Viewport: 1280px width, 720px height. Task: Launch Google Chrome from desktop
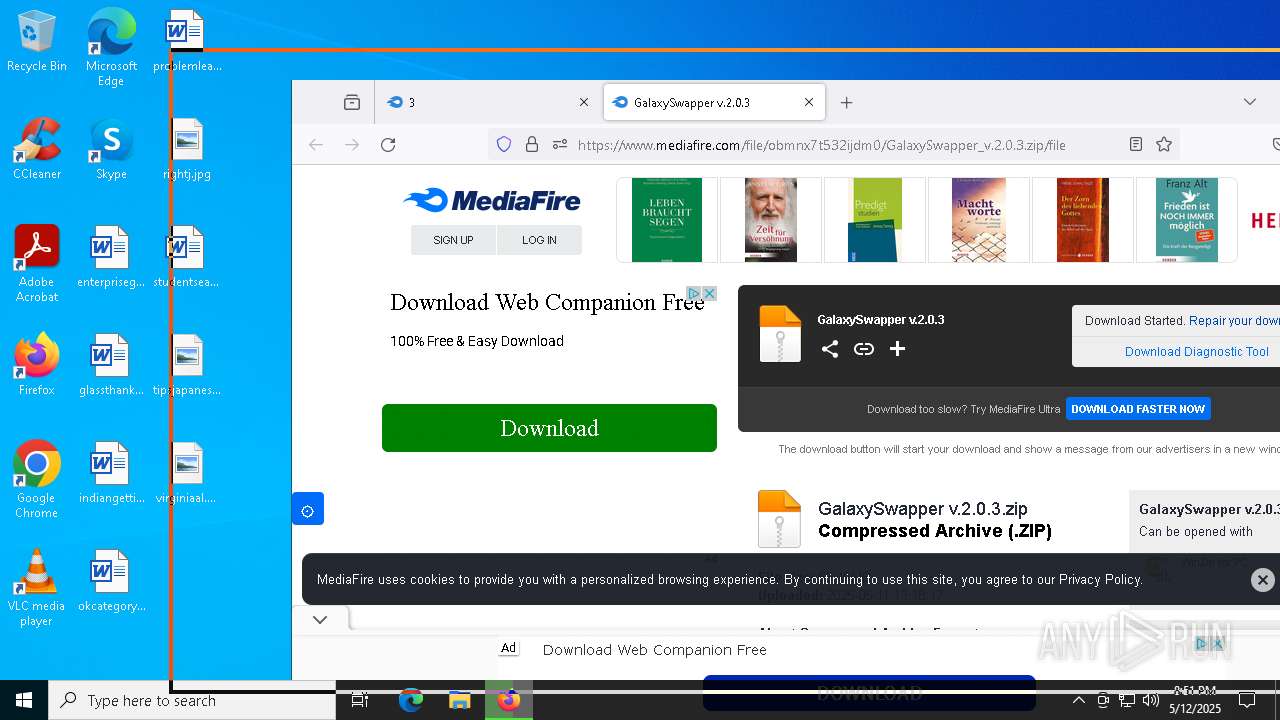[x=37, y=480]
